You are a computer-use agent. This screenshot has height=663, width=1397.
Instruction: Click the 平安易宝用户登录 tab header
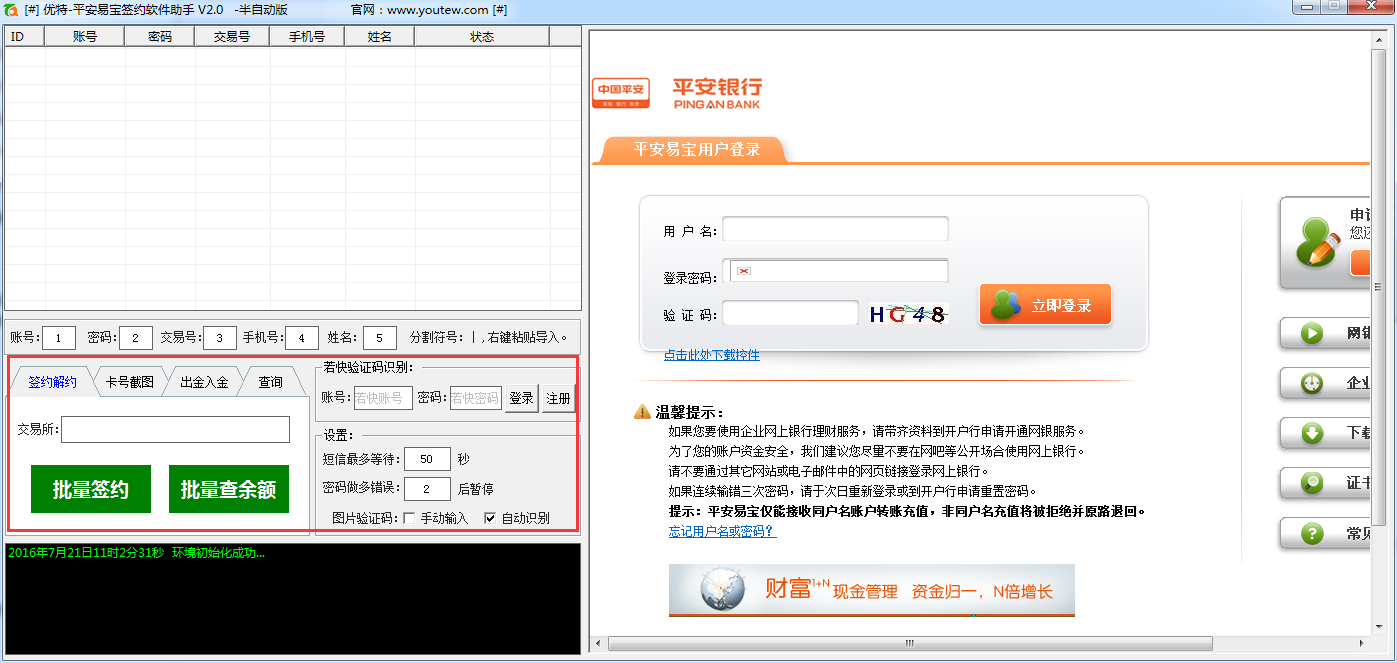click(697, 150)
